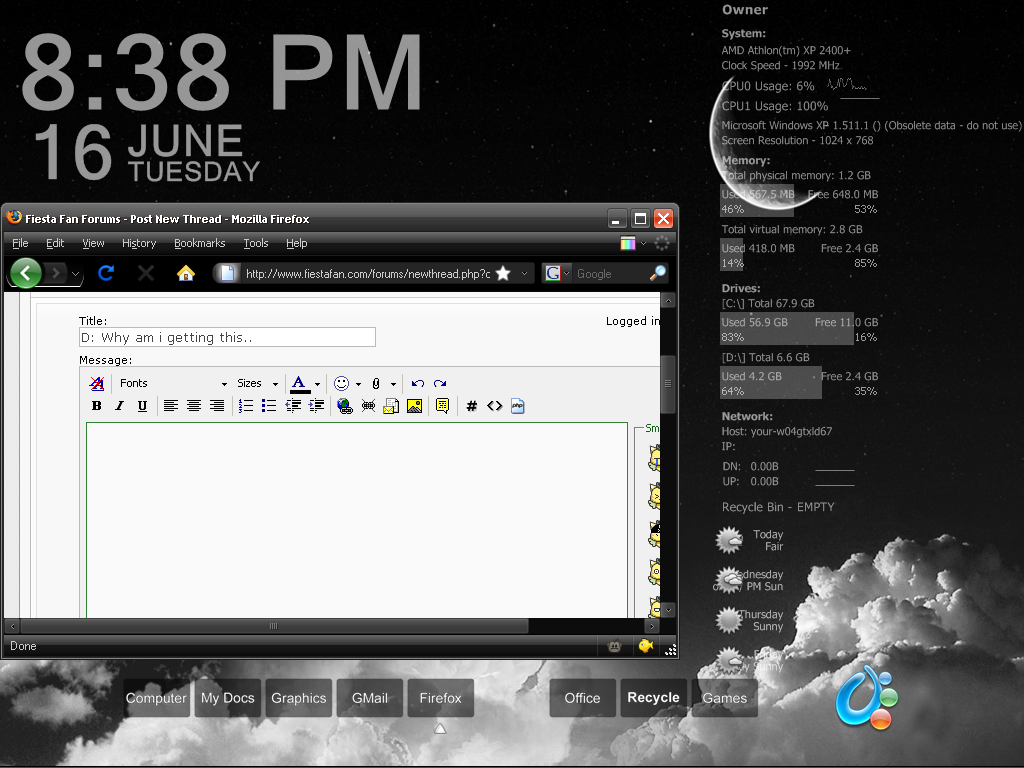Expand the attachments dropdown arrow

pyautogui.click(x=393, y=384)
